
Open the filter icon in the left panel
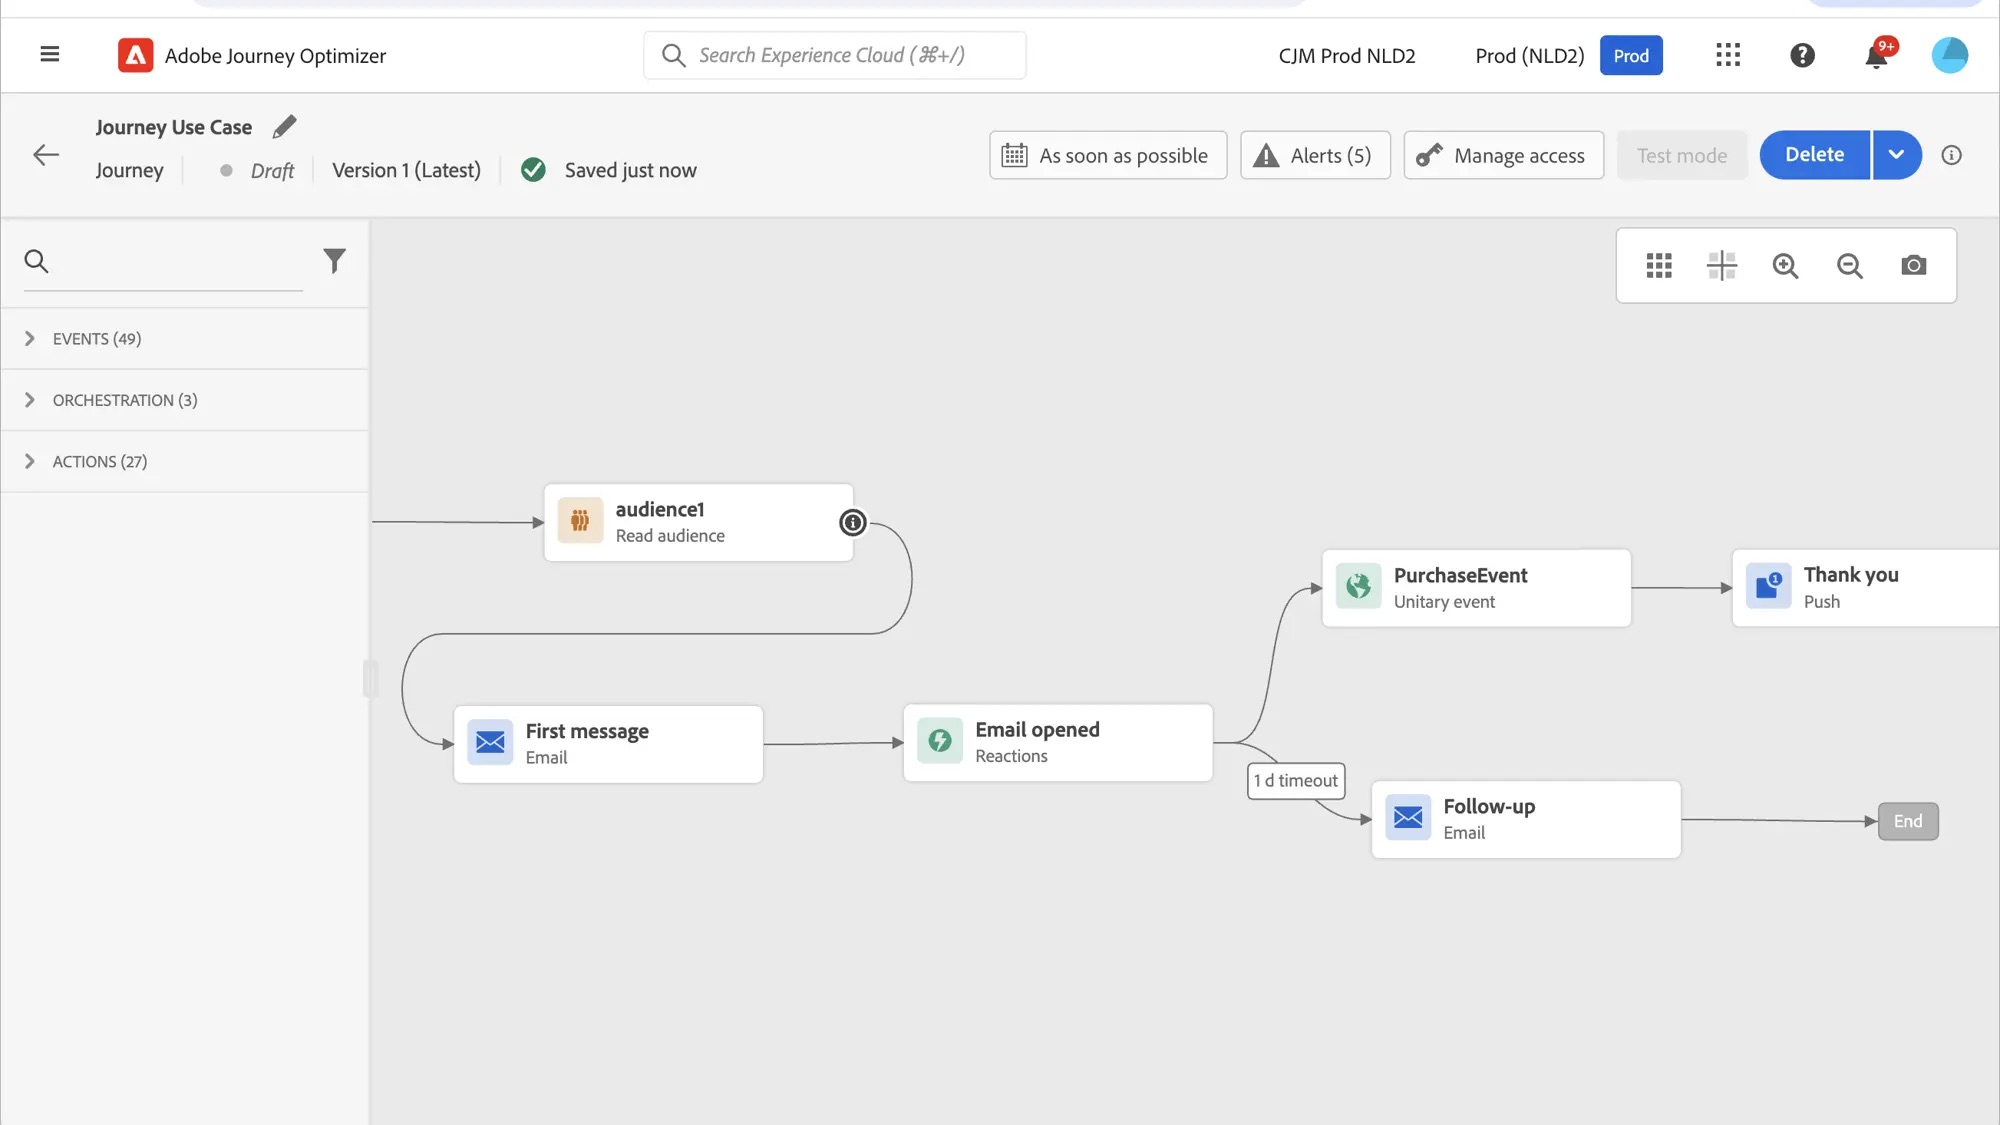click(x=334, y=260)
